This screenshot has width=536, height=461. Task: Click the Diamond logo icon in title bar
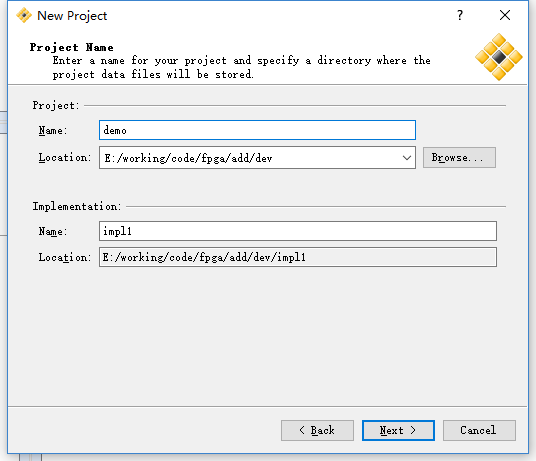24,15
